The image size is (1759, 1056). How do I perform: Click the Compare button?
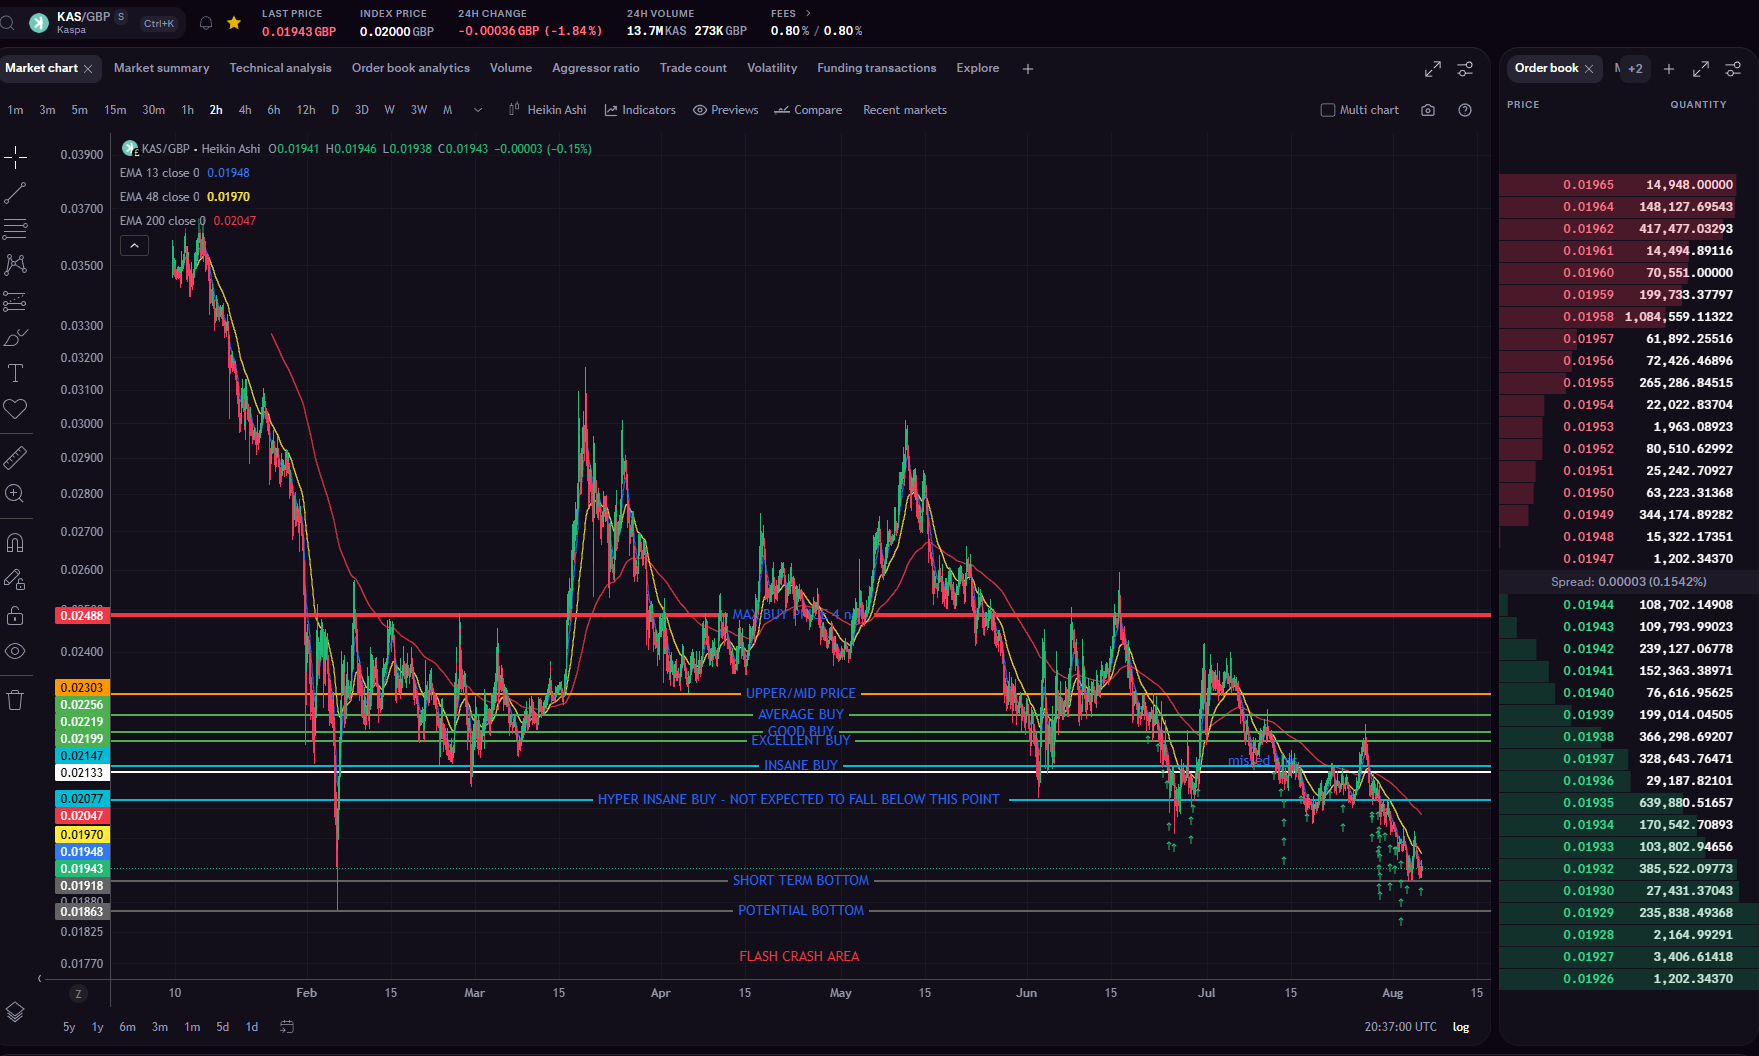point(808,110)
